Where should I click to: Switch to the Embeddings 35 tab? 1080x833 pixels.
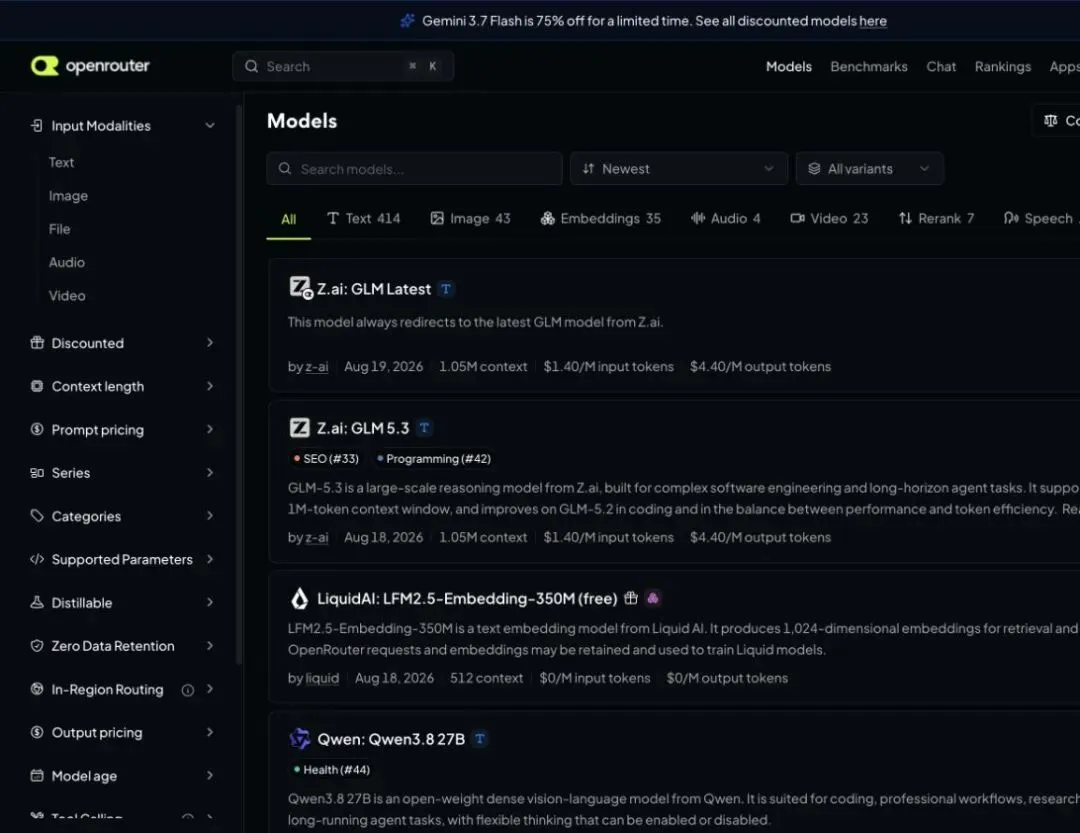click(x=601, y=218)
